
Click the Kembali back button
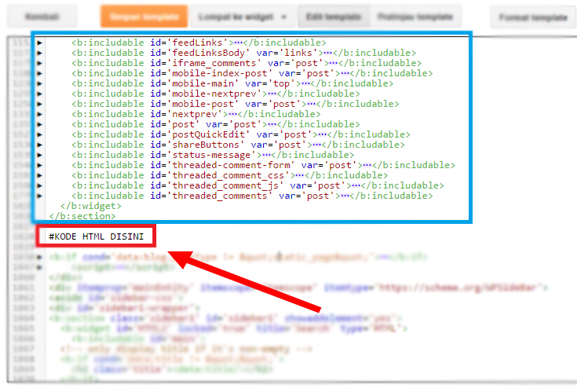42,16
